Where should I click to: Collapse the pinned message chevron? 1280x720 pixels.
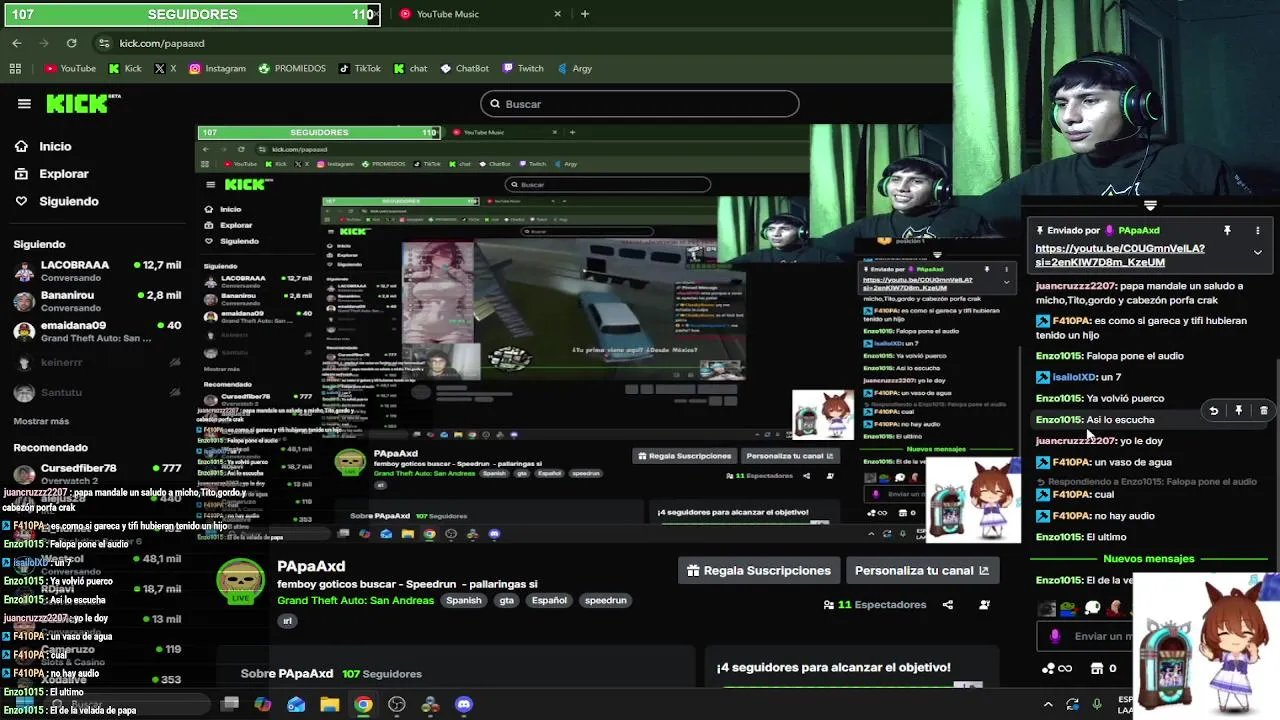[1257, 253]
